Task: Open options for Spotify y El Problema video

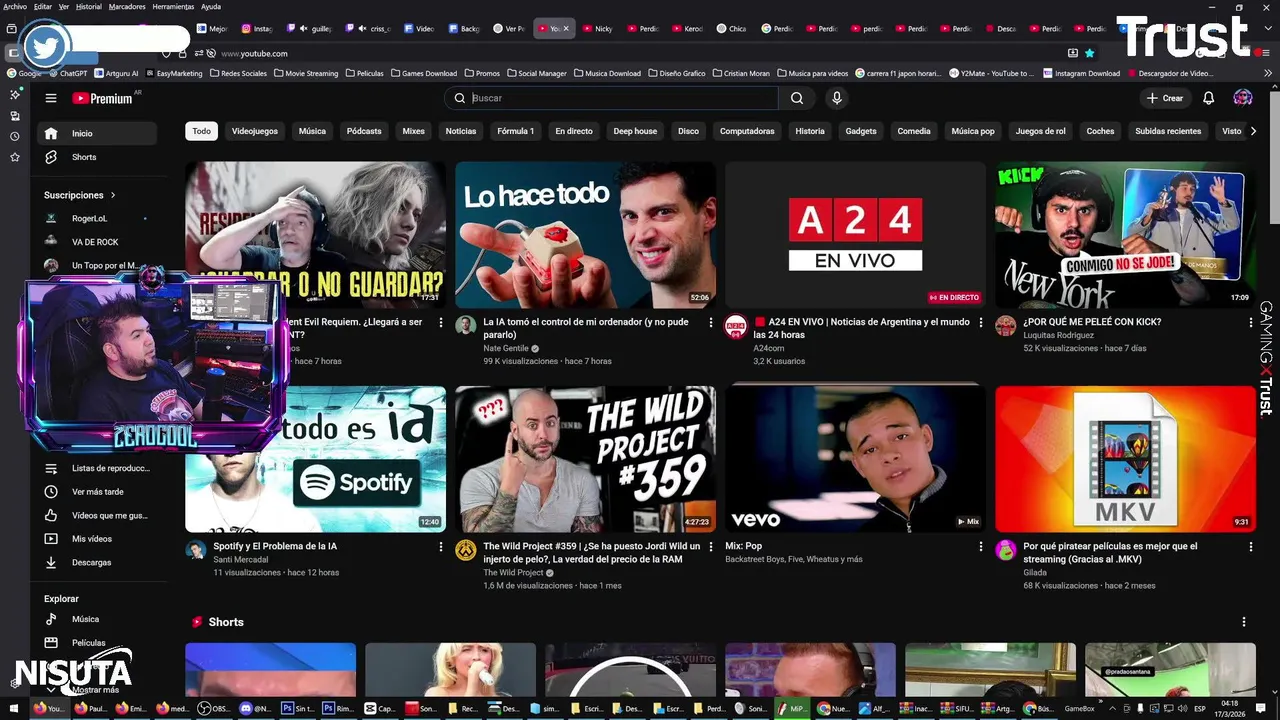Action: tap(441, 547)
